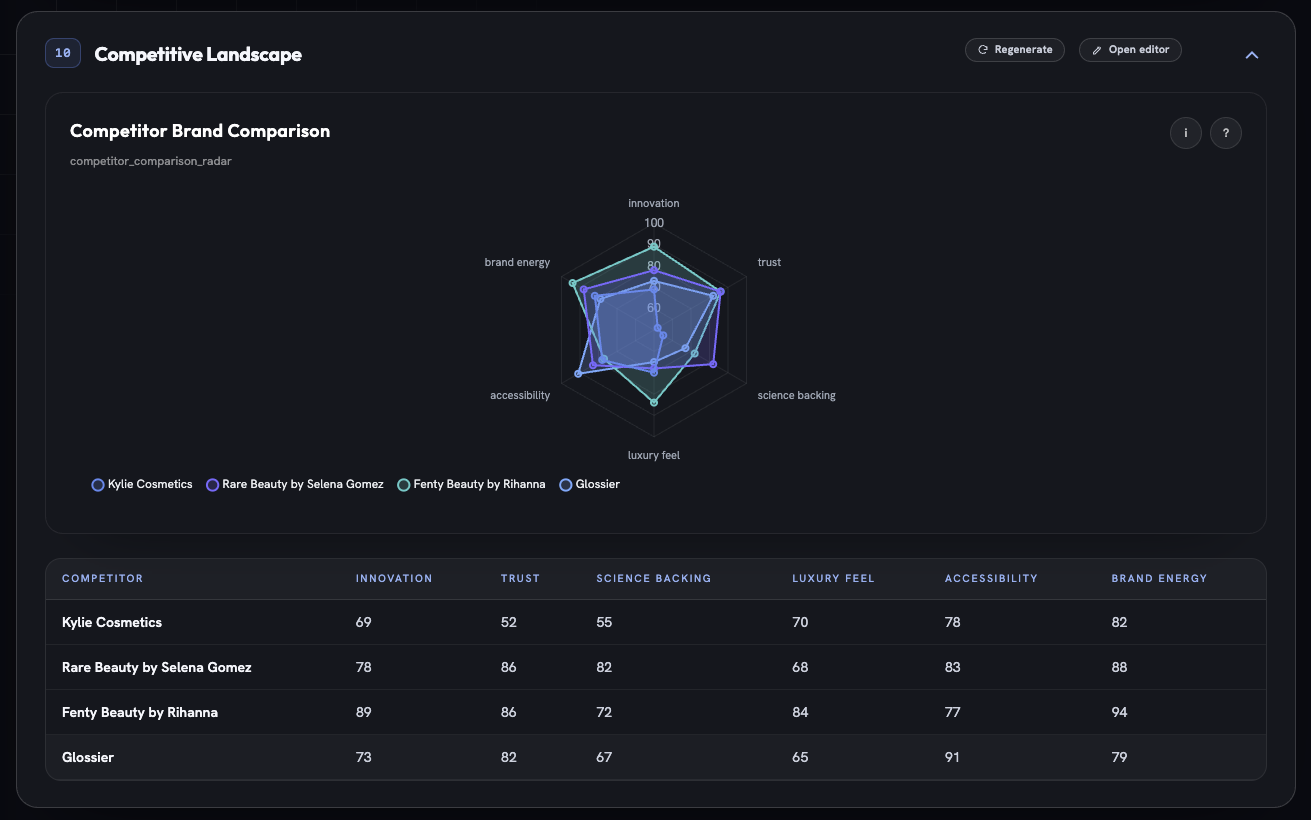Click the radar 'luxury feel' axis label

click(654, 455)
